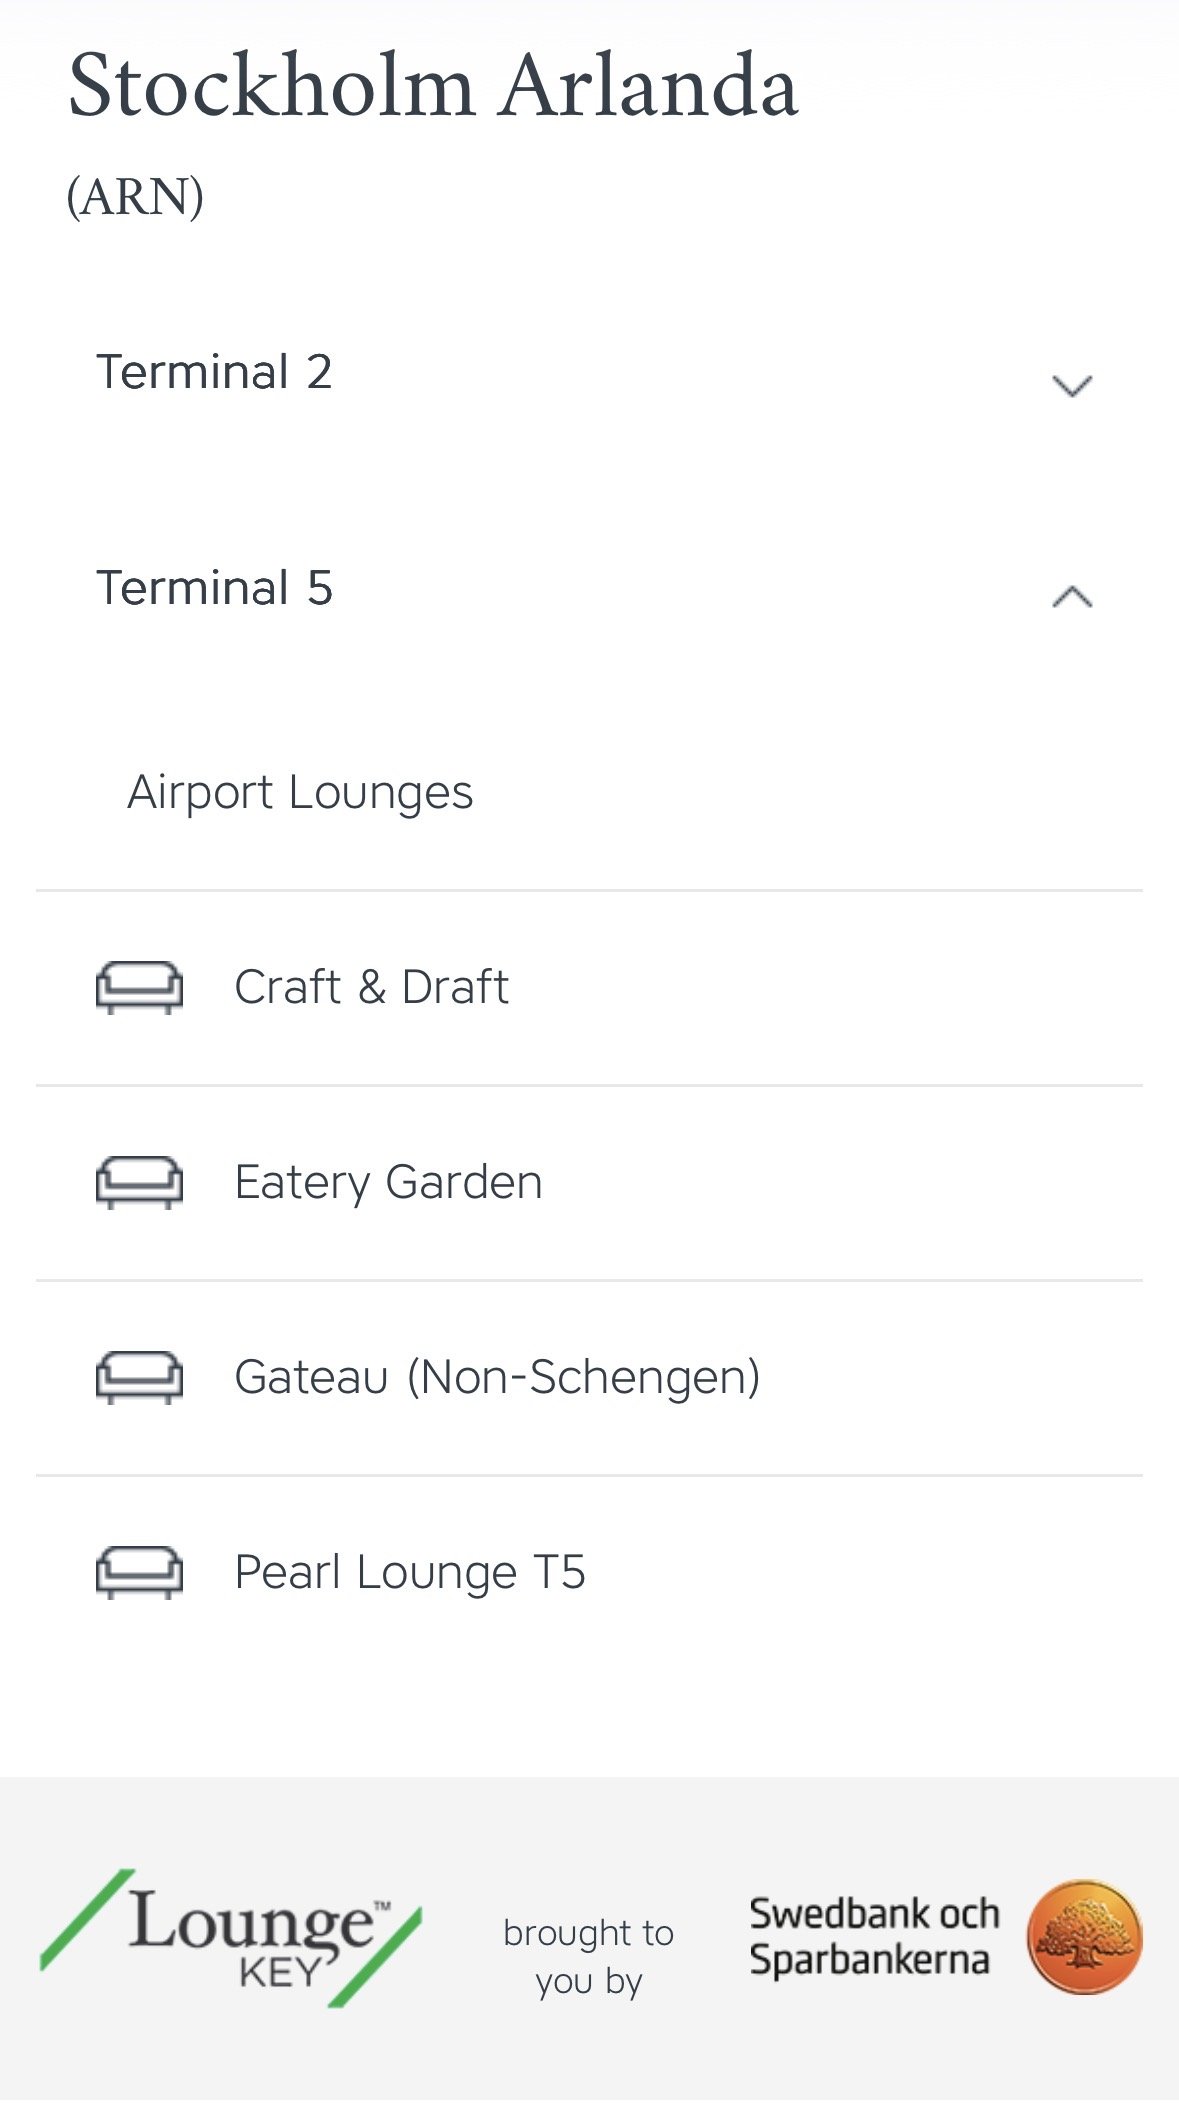Image resolution: width=1179 pixels, height=2113 pixels.
Task: Click the Swedbank orange oak tree emblem
Action: coord(1085,1937)
